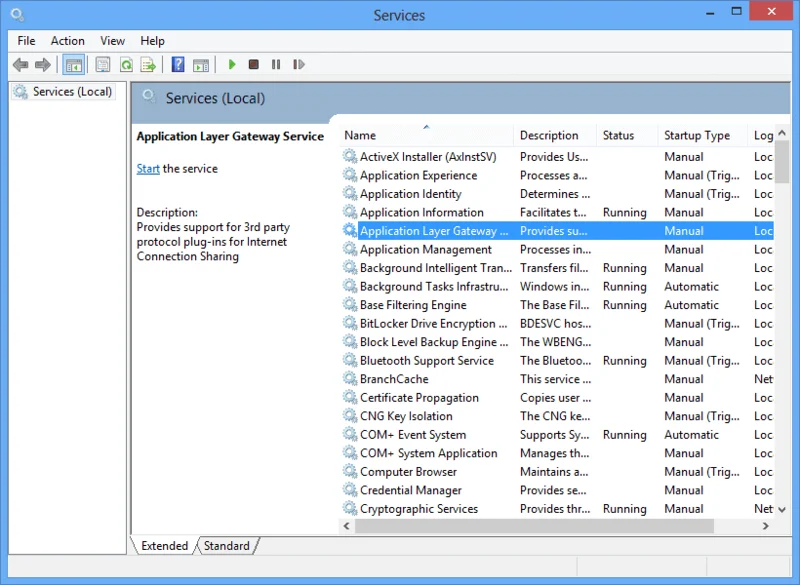Open Help via the question mark icon
This screenshot has width=800, height=585.
[x=178, y=65]
